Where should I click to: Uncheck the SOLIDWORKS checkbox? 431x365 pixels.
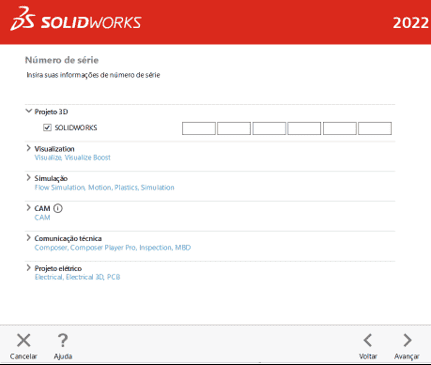tap(47, 128)
